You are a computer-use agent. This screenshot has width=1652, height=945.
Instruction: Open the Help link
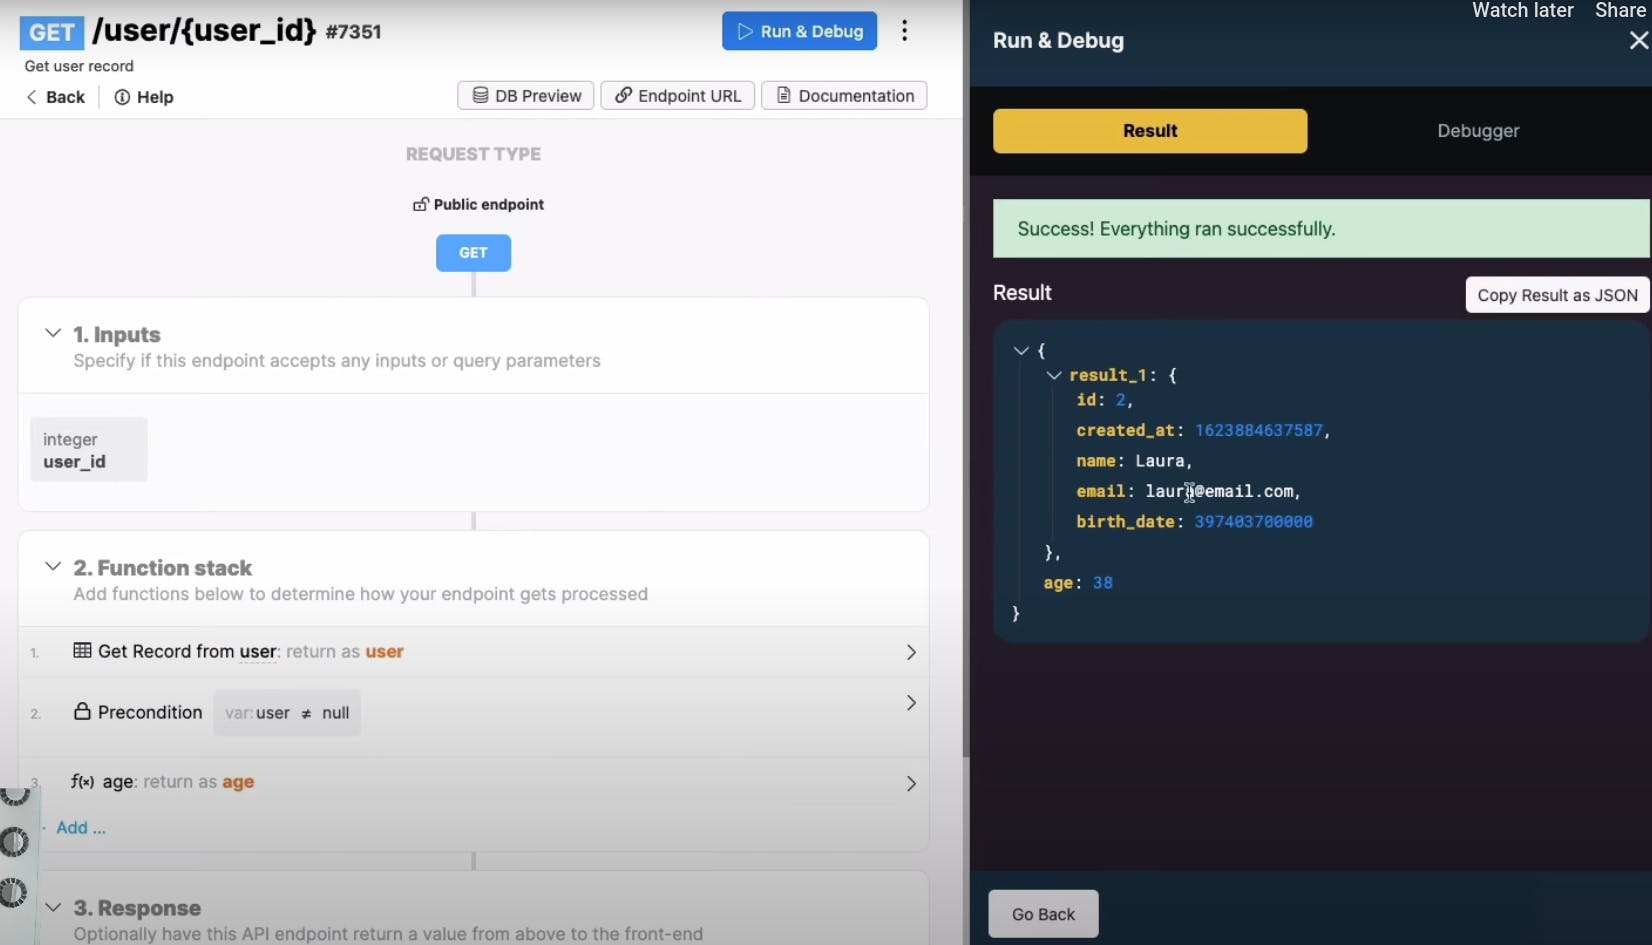(144, 97)
